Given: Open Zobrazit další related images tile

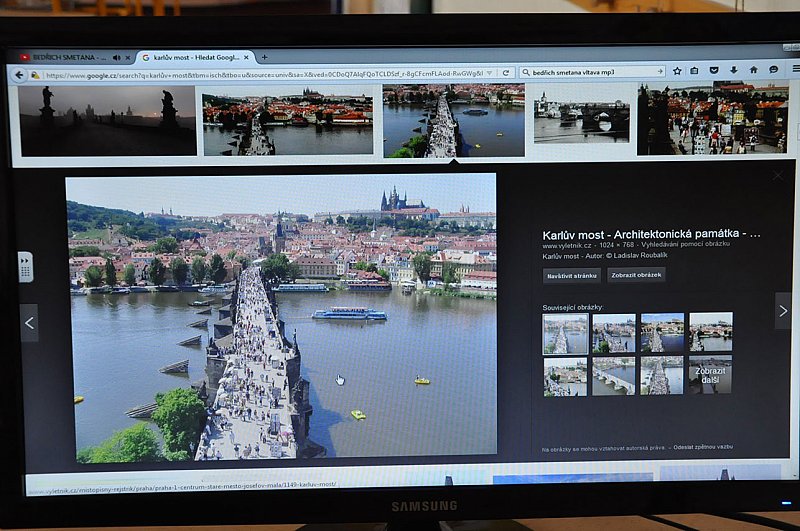Looking at the screenshot, I should click(710, 375).
